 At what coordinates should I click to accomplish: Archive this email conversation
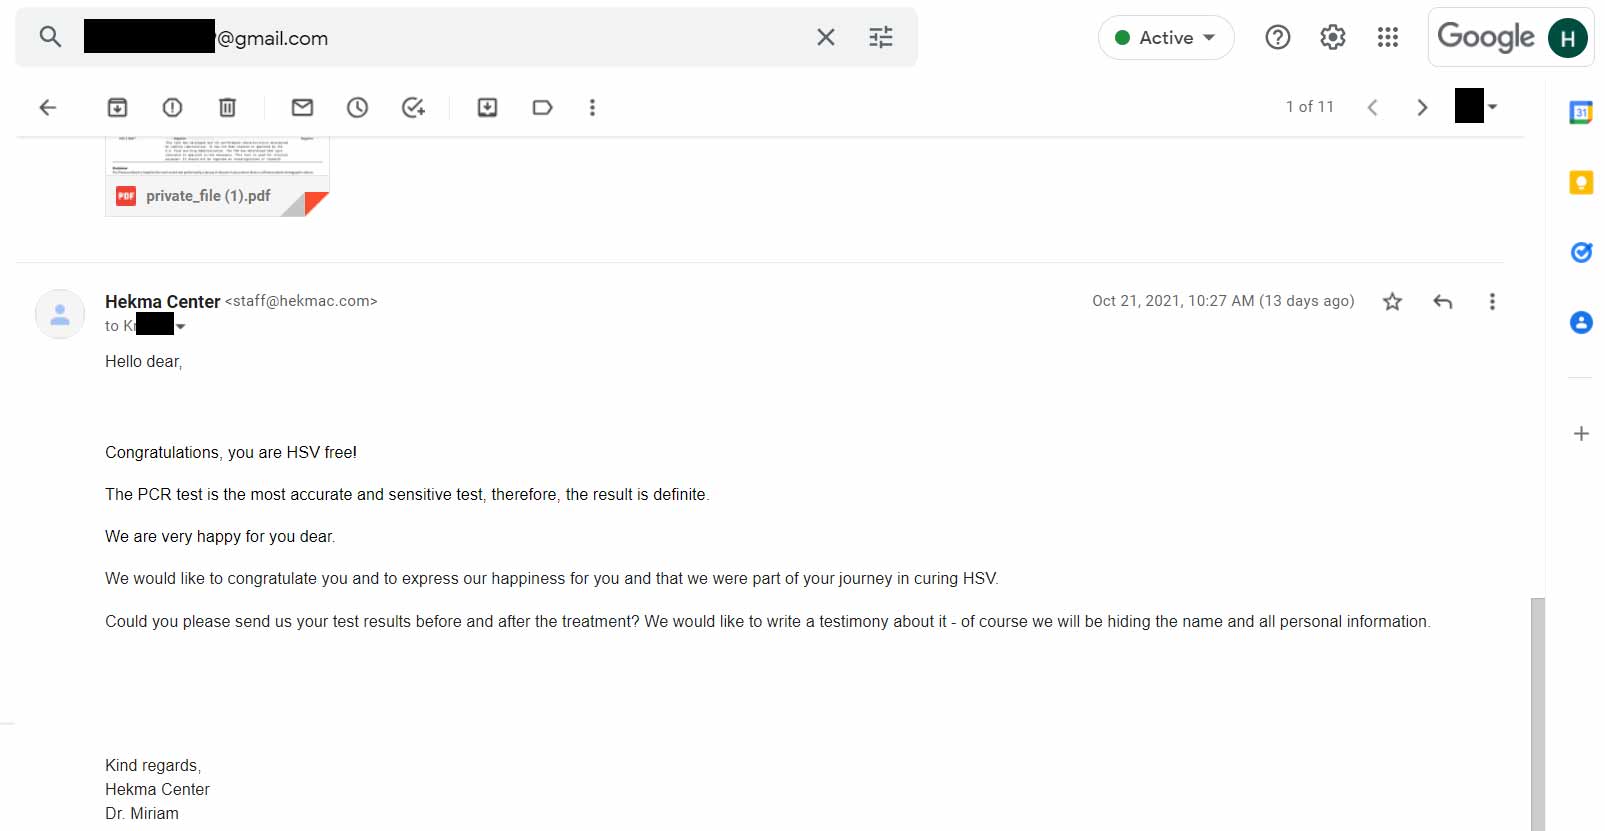pos(117,107)
